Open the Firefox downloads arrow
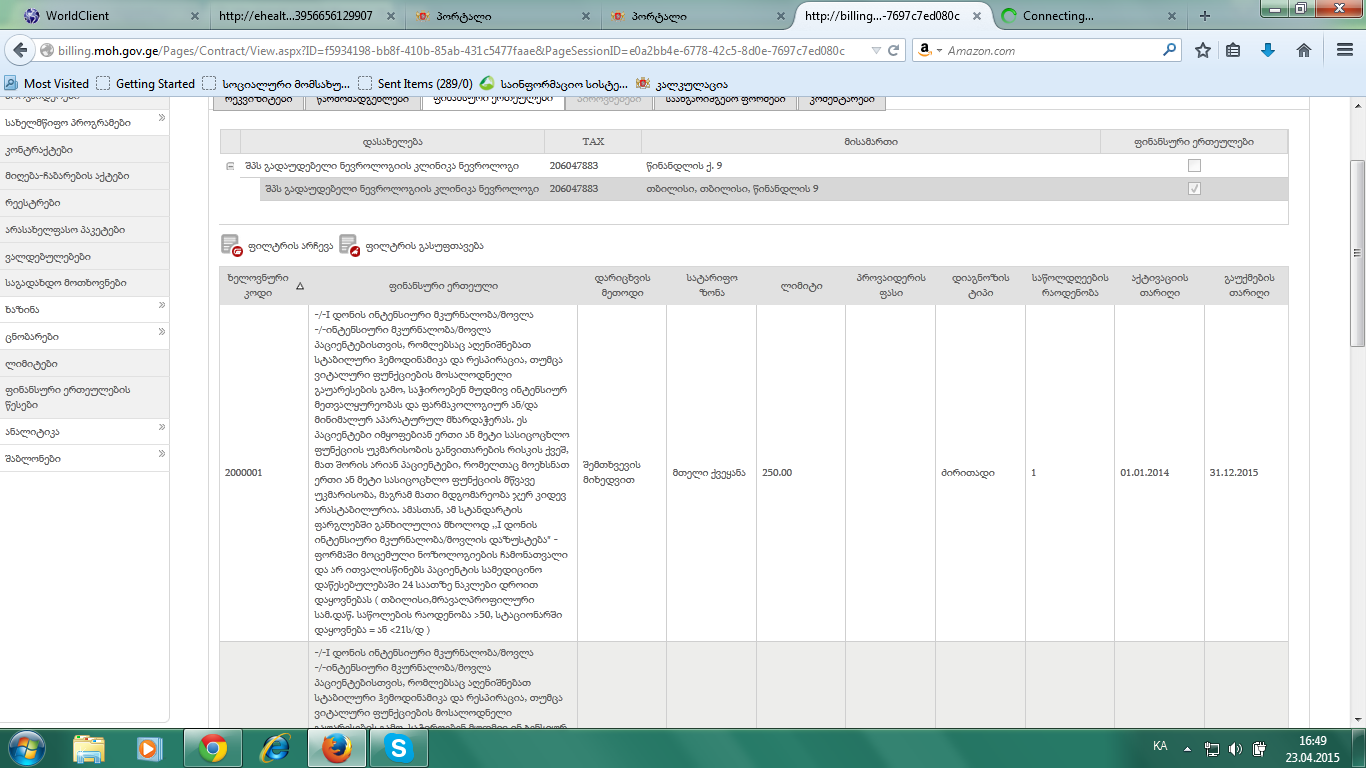The width and height of the screenshot is (1366, 768). point(1268,50)
